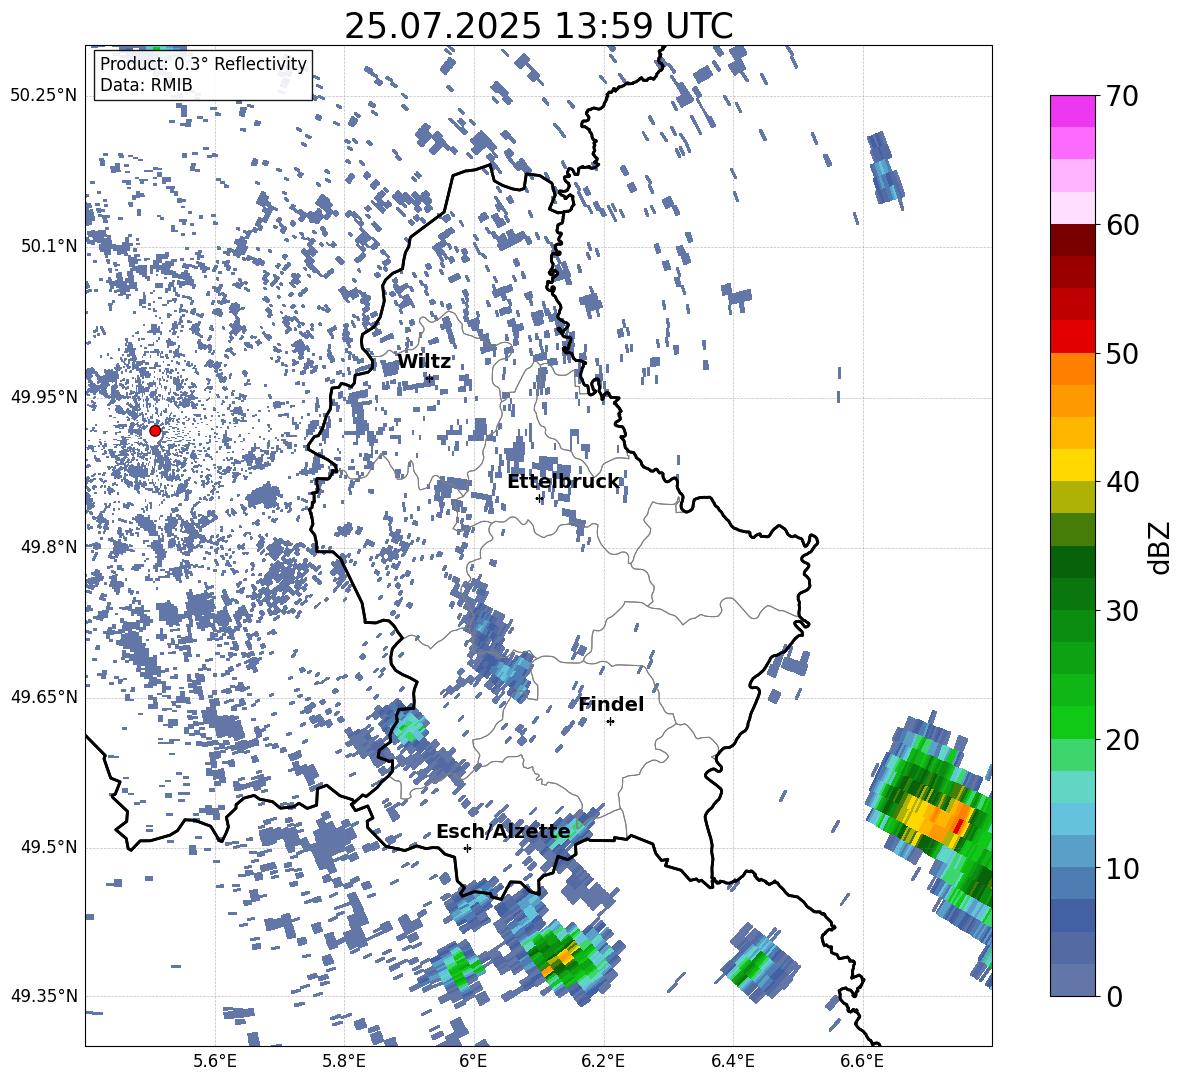Click the magenta top swatch of colorbar

(x=1072, y=111)
